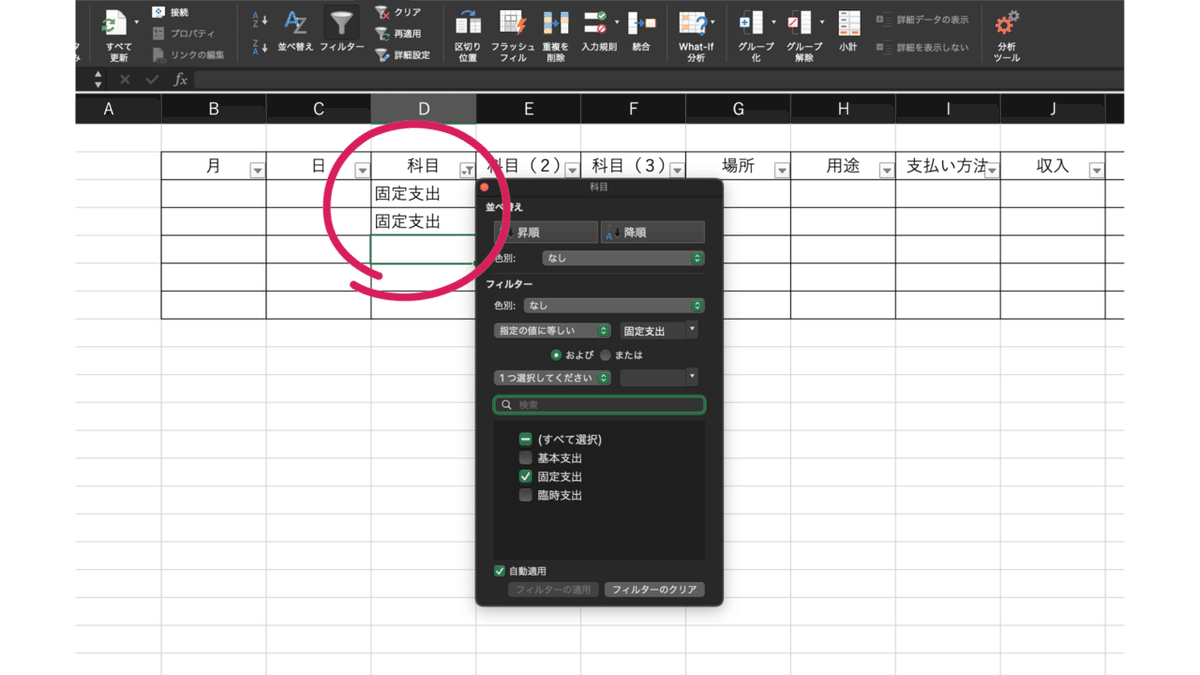
Task: Select the または radio button
Action: click(605, 355)
